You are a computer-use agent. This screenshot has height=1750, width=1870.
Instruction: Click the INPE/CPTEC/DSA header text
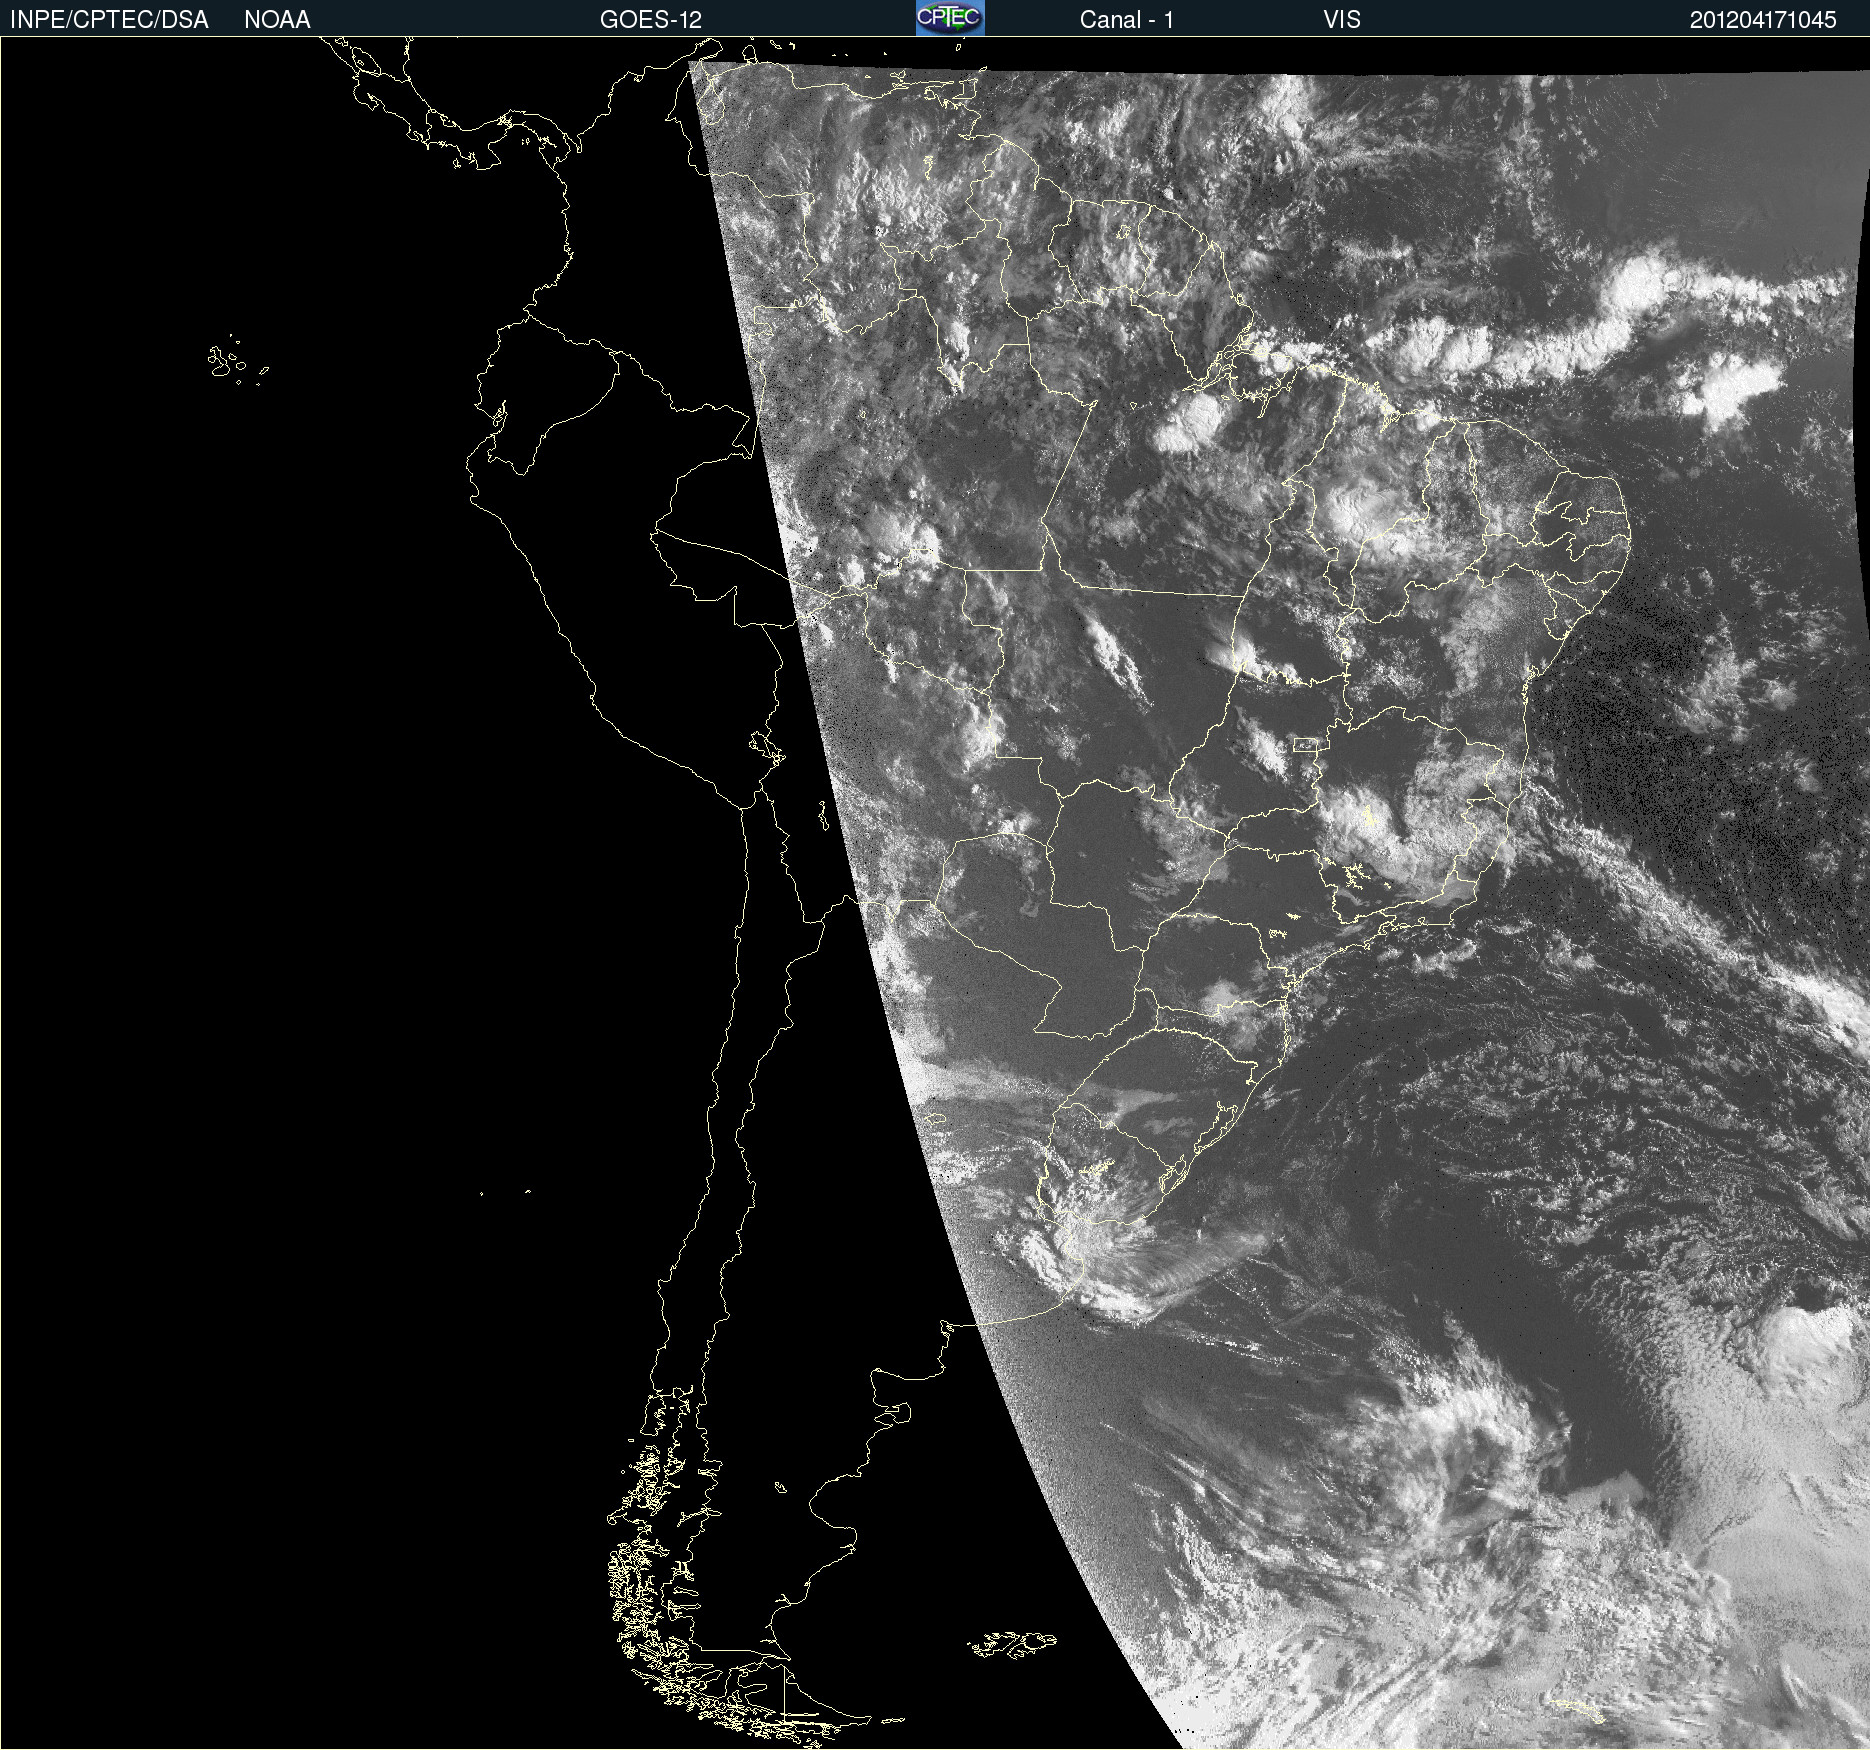pyautogui.click(x=109, y=20)
